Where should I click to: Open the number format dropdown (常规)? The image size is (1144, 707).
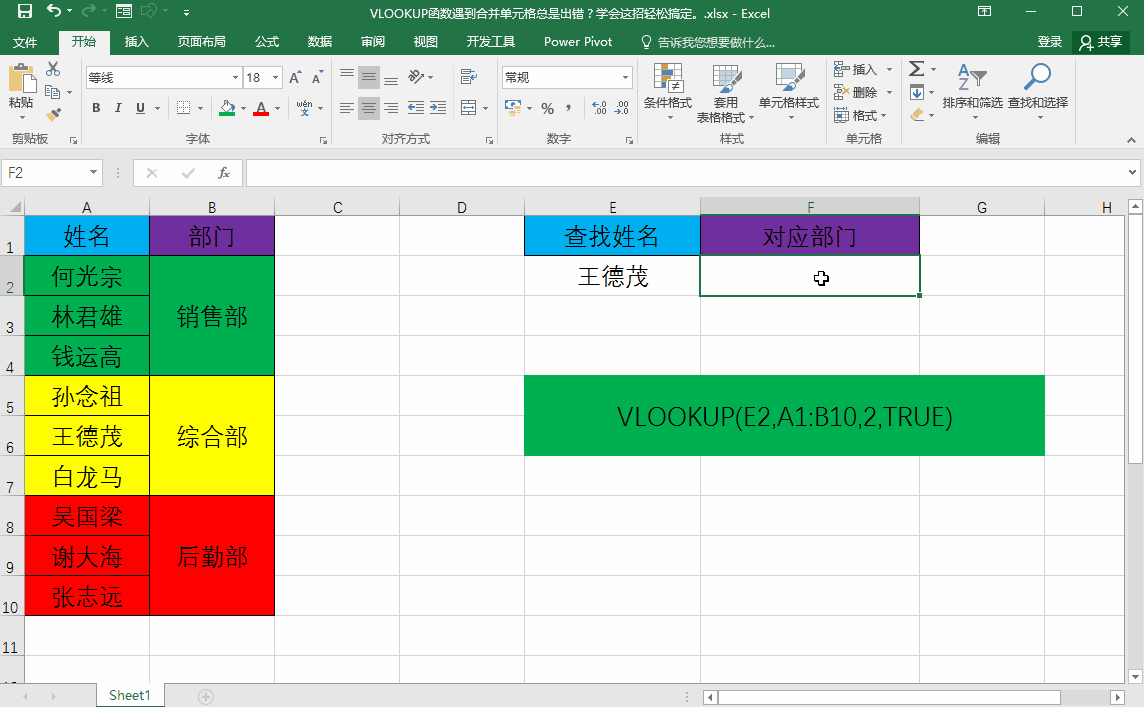625,77
